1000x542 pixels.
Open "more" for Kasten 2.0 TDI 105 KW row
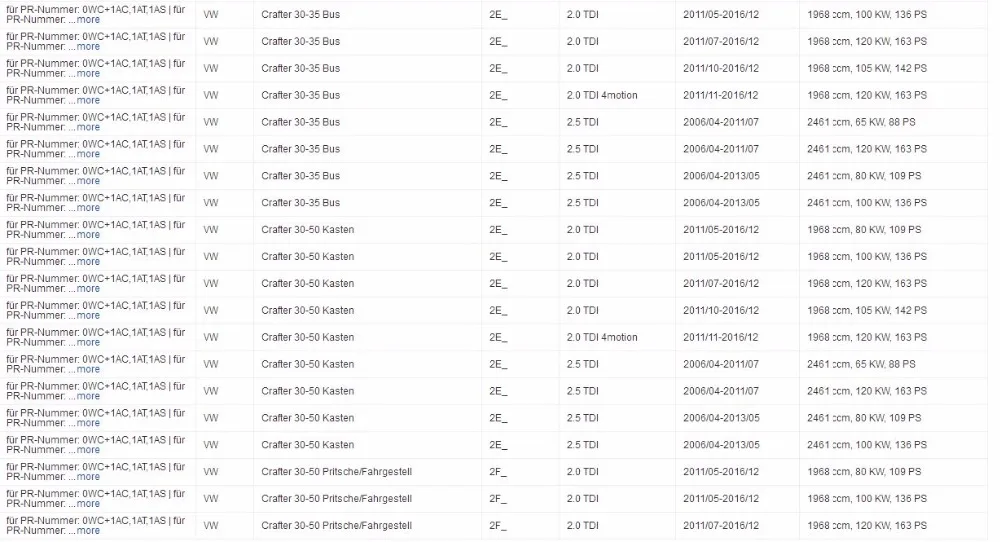[88, 316]
